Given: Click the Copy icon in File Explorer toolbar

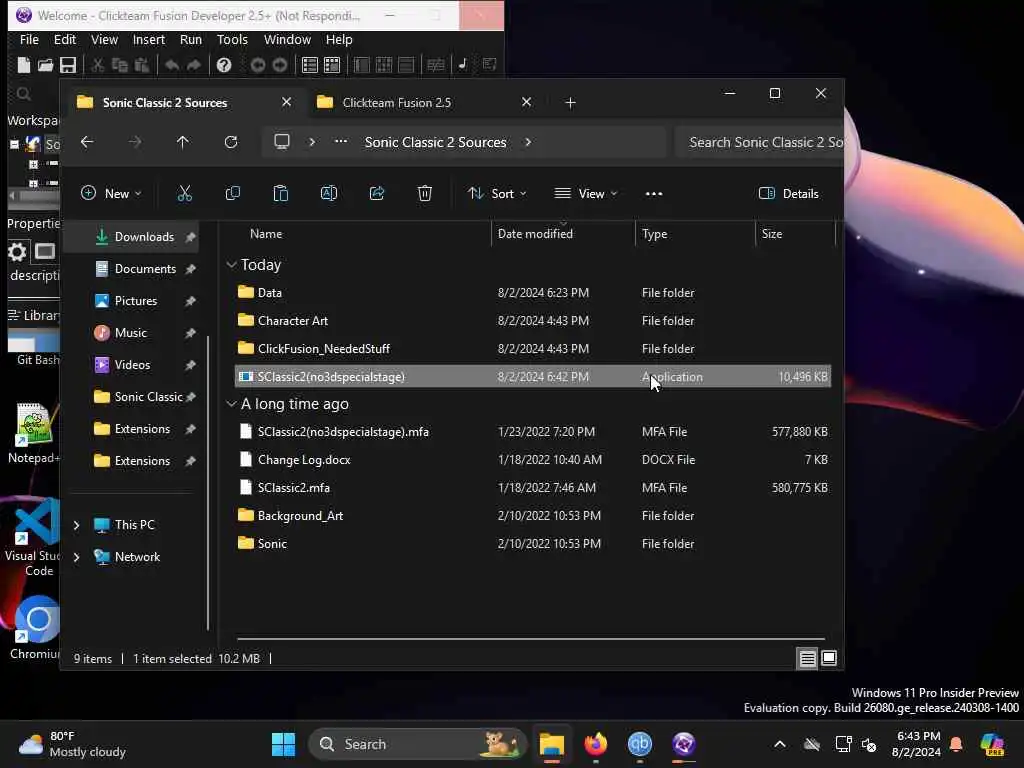Looking at the screenshot, I should coord(232,193).
